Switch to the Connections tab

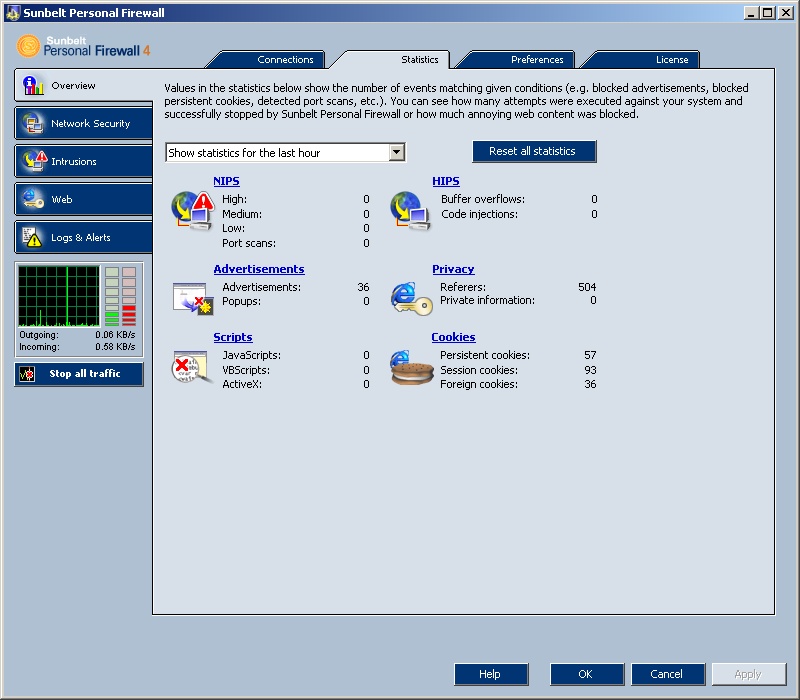tap(285, 60)
